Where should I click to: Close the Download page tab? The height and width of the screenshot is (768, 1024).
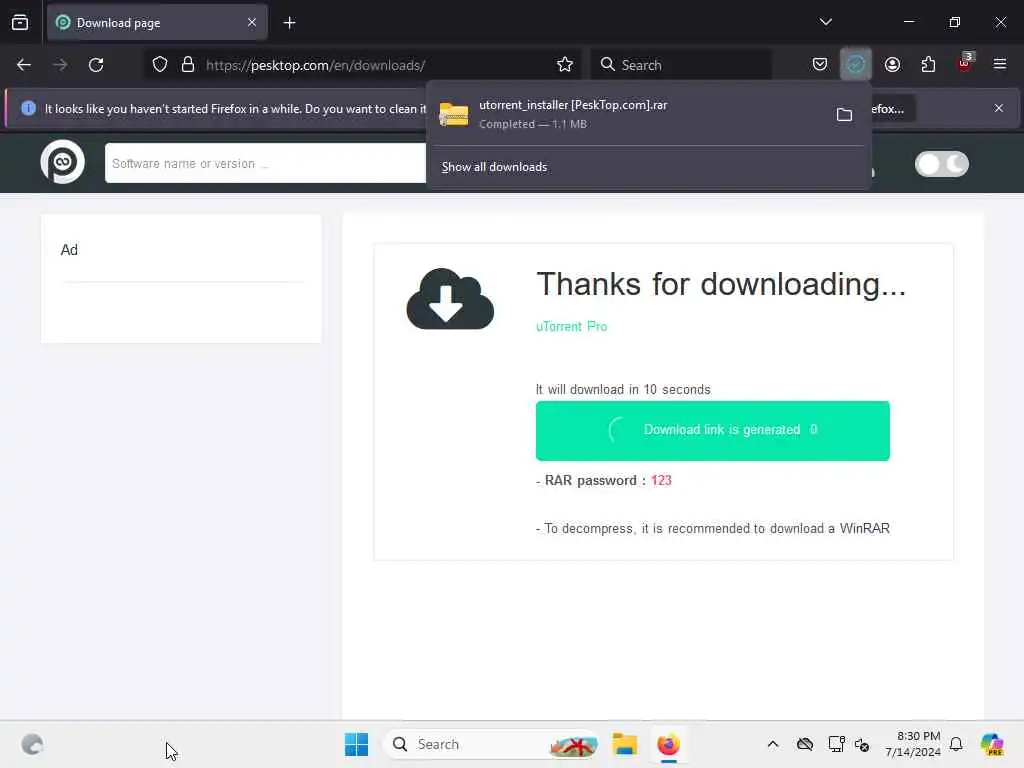[x=252, y=22]
